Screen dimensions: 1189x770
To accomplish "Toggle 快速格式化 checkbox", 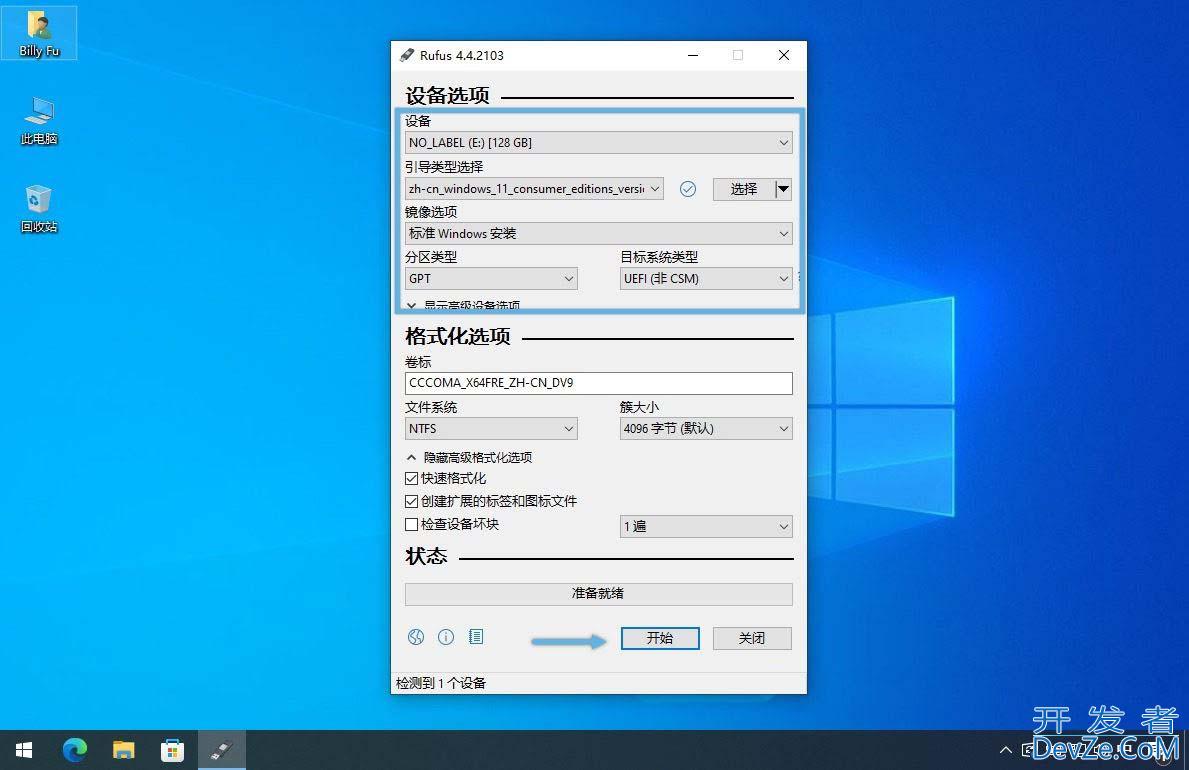I will 412,479.
